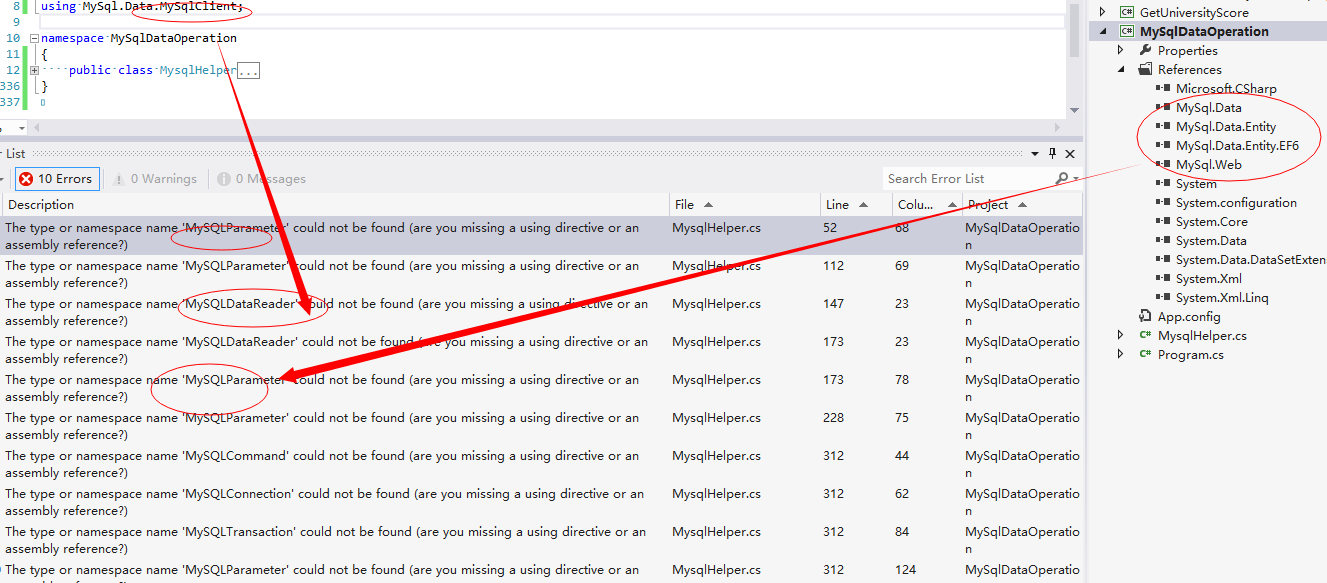Image resolution: width=1327 pixels, height=583 pixels.
Task: Expand the Program.cs file node
Action: (x=1121, y=354)
